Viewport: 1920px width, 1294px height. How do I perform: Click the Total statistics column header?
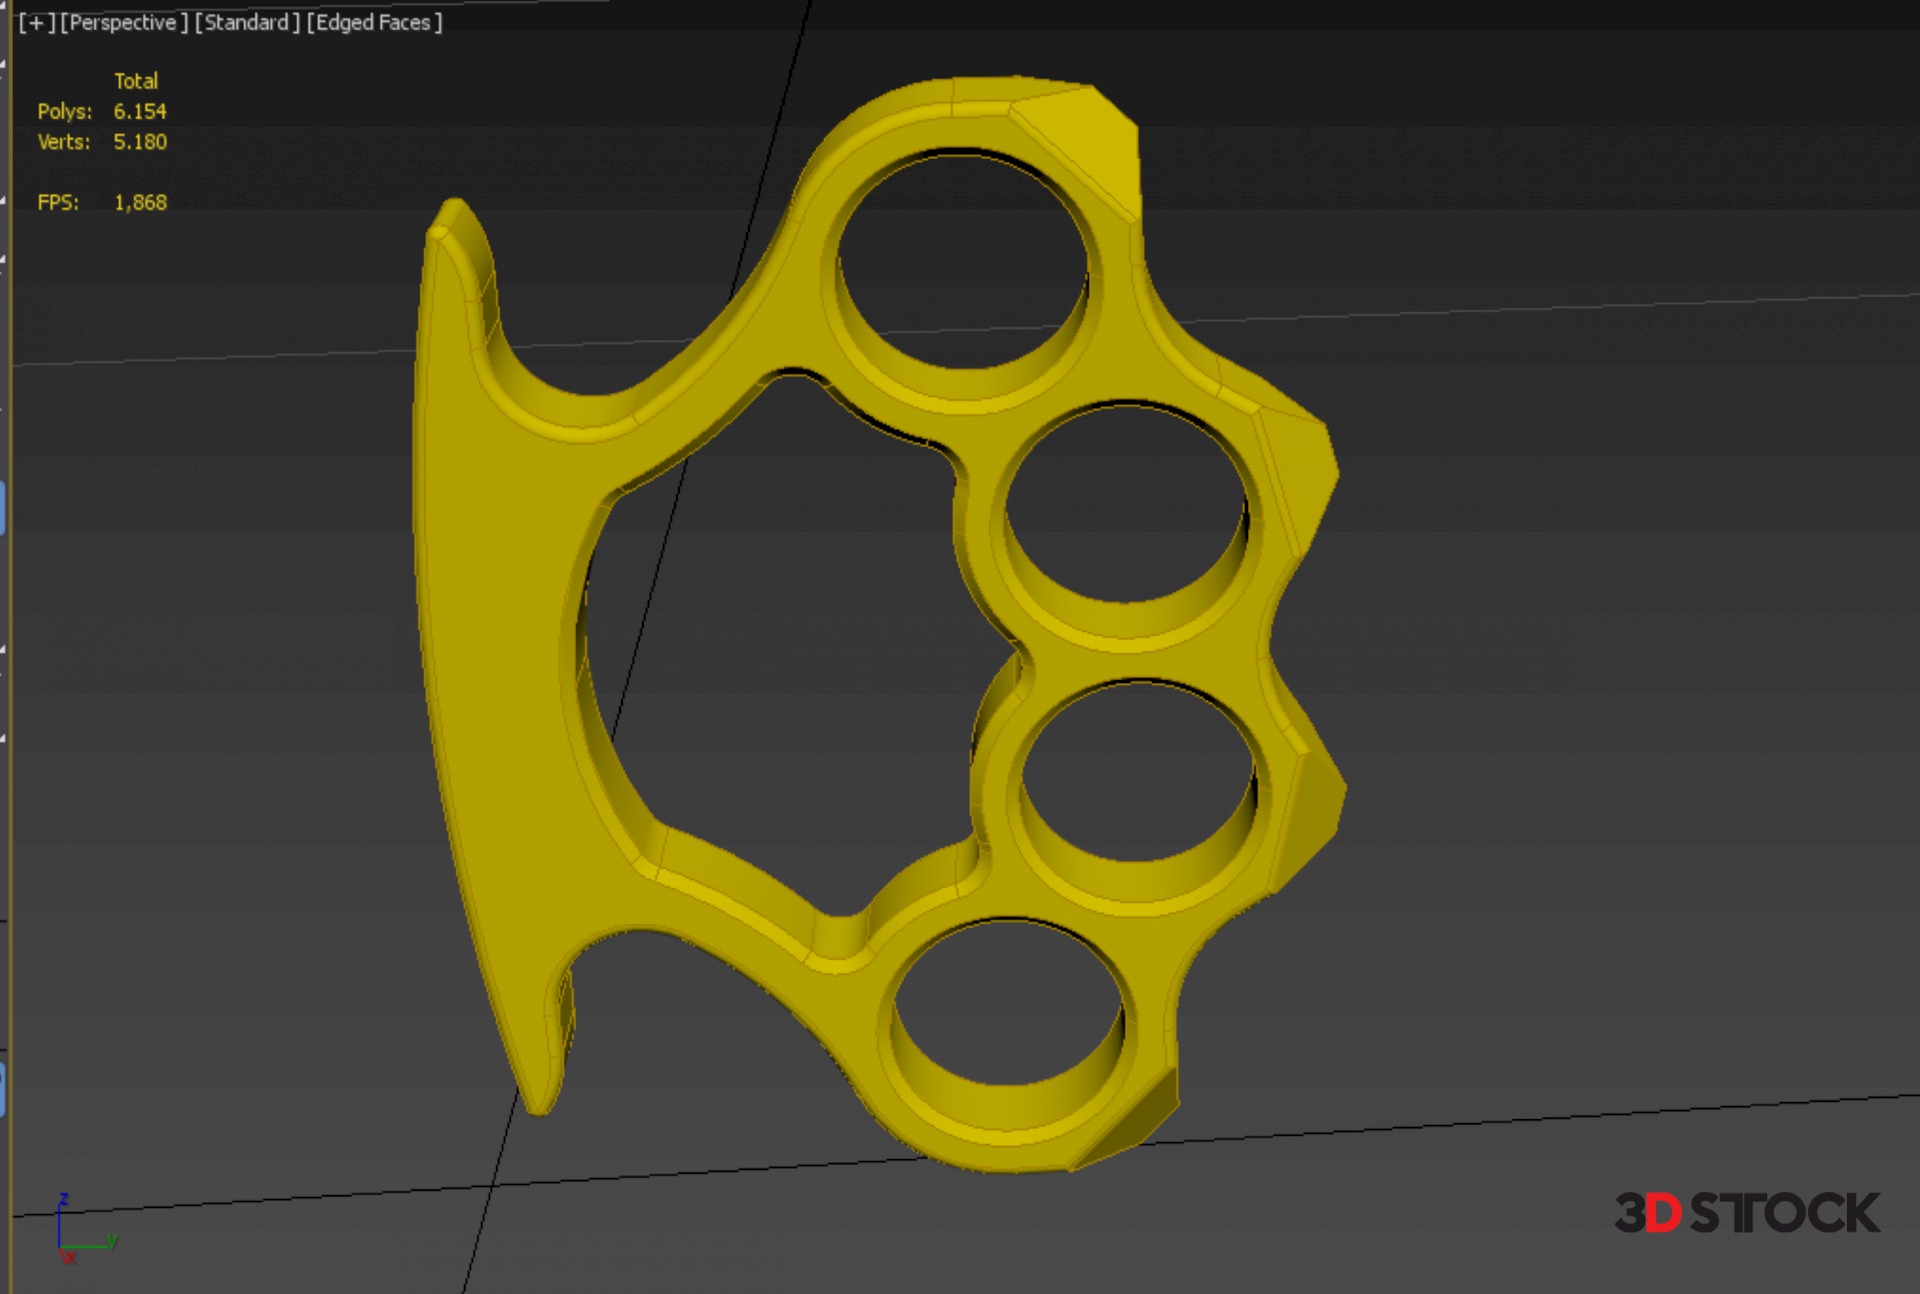(136, 81)
